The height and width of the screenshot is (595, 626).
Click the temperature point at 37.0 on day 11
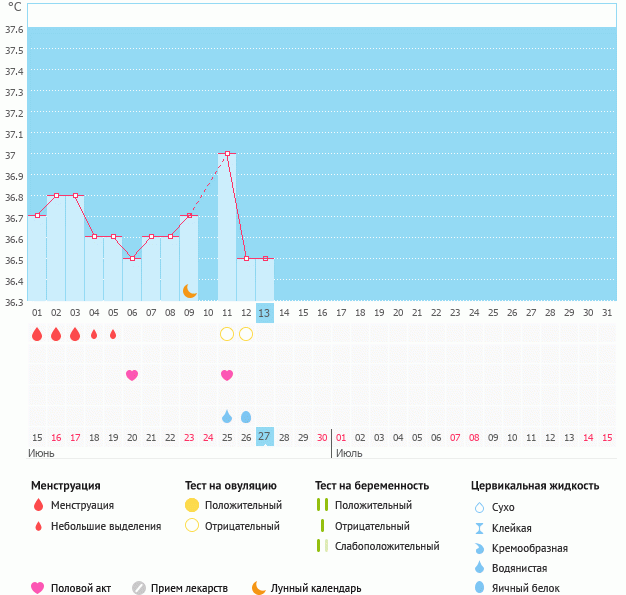pyautogui.click(x=227, y=154)
